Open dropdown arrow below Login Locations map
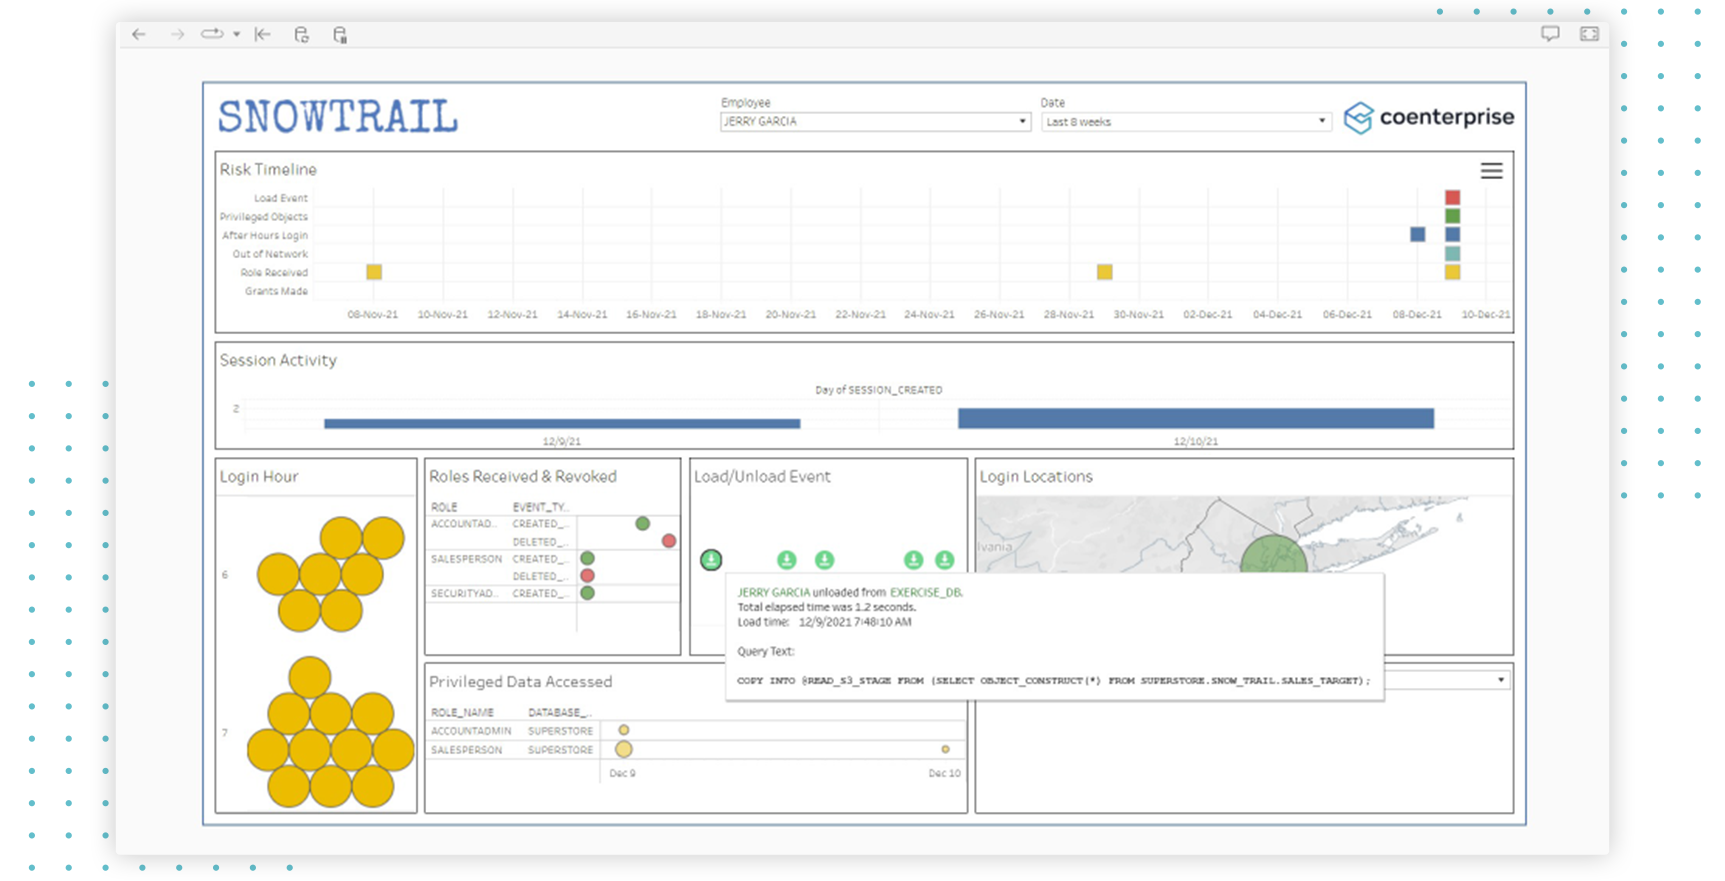1725x881 pixels. tap(1500, 680)
